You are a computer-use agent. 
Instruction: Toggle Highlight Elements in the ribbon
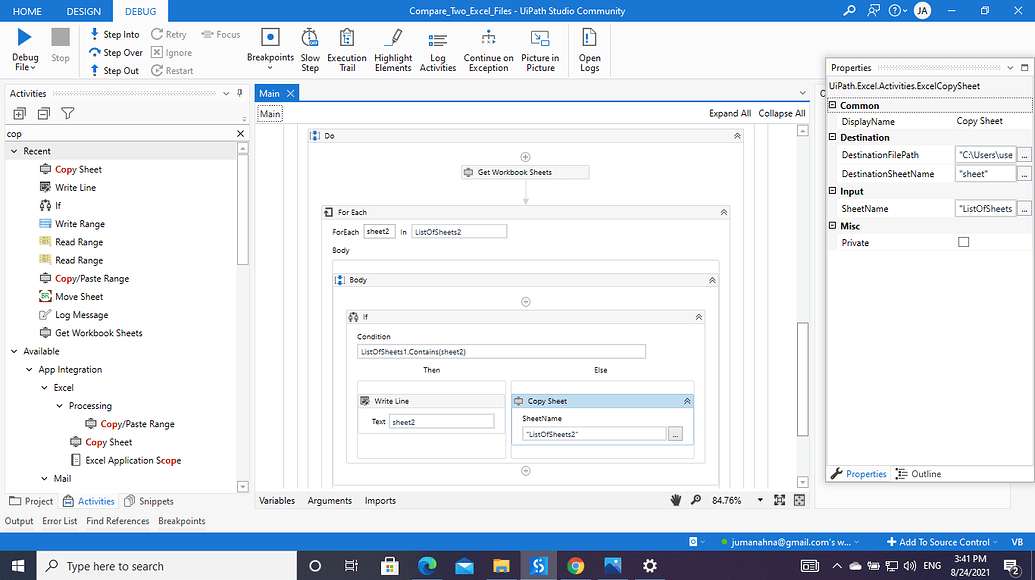(x=393, y=38)
